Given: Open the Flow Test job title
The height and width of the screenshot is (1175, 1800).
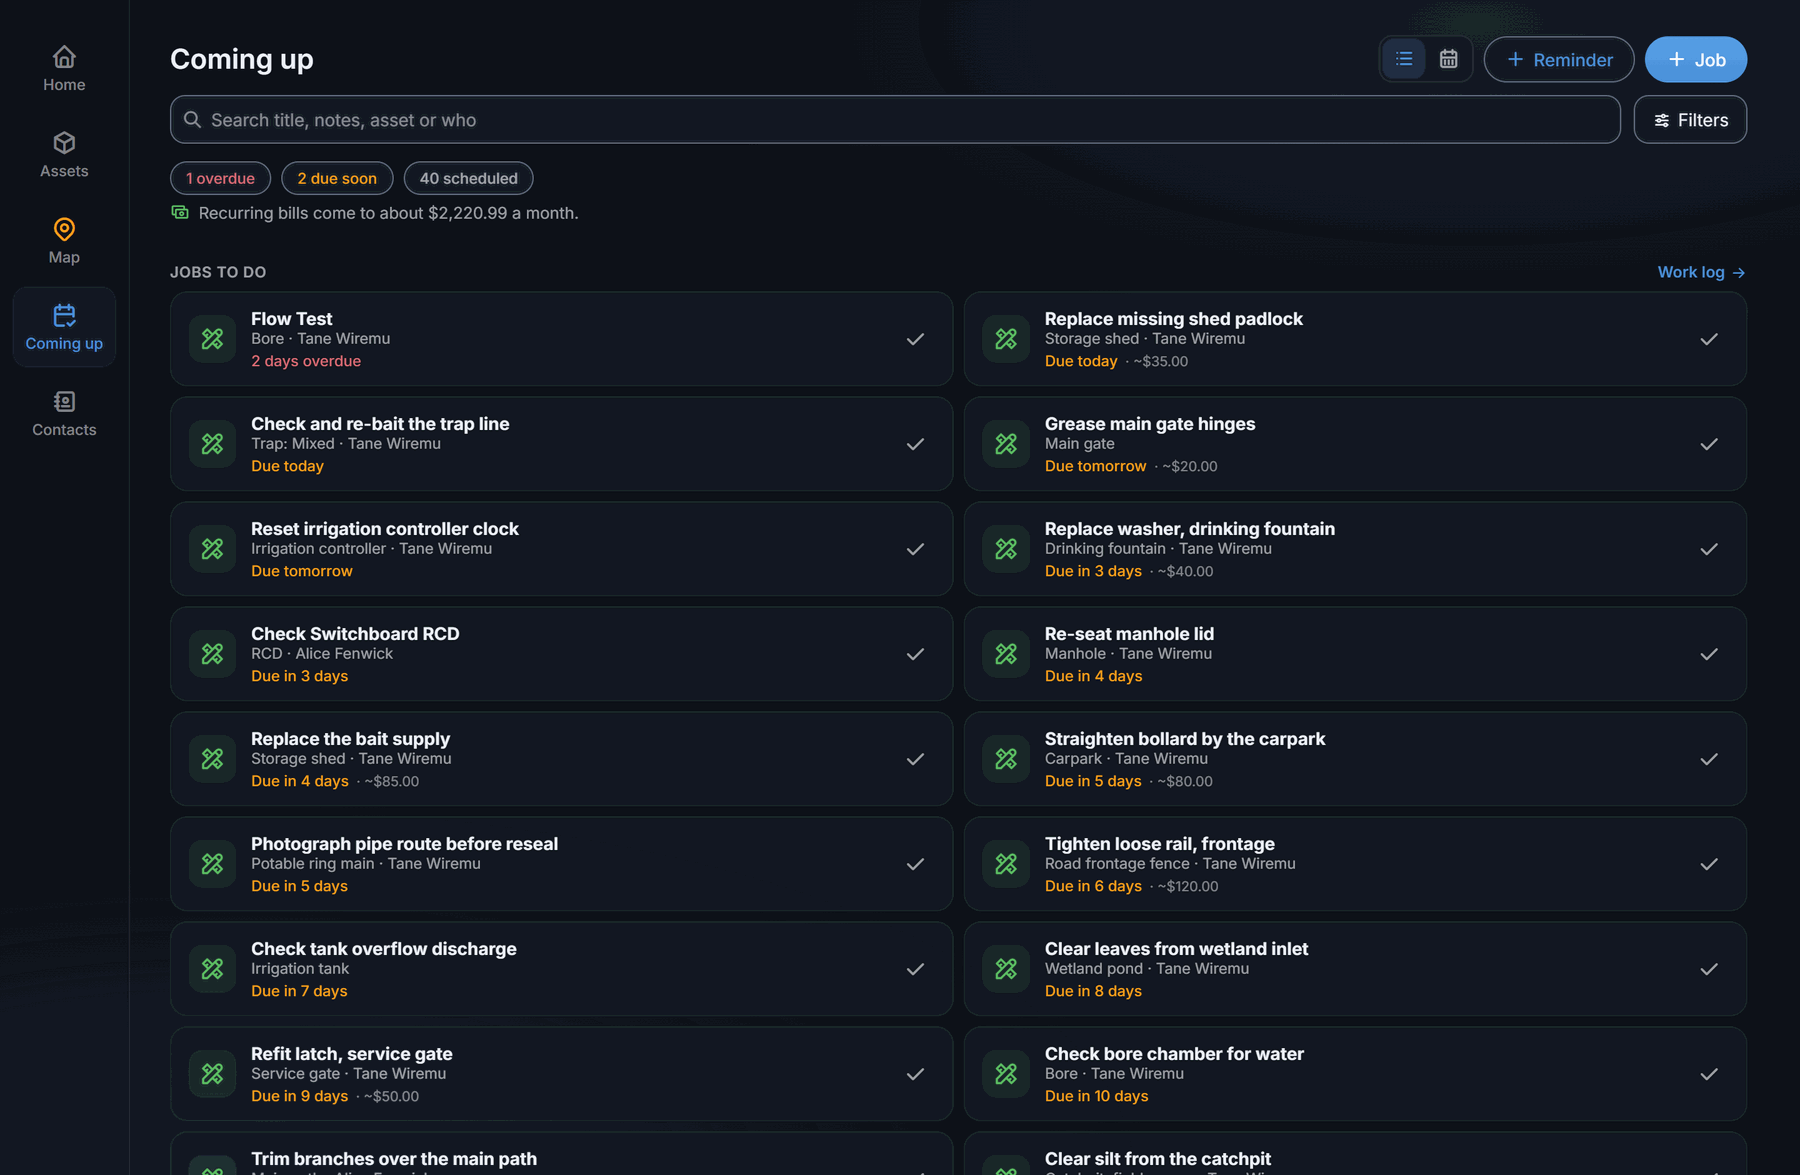Looking at the screenshot, I should coord(291,319).
